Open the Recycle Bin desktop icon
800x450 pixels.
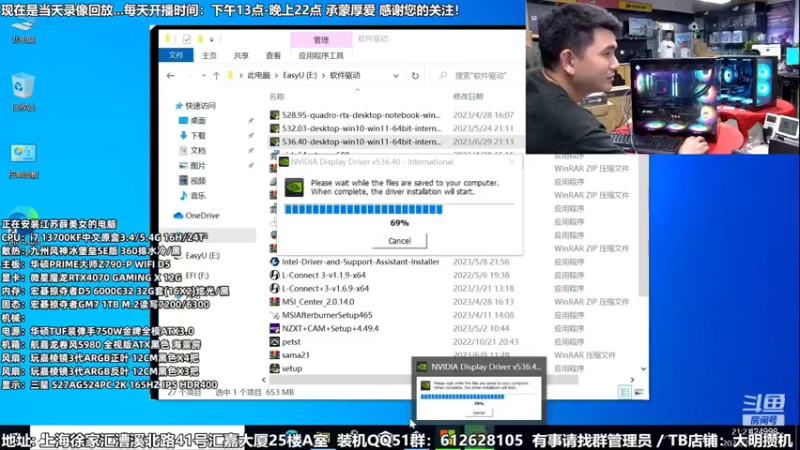click(23, 92)
